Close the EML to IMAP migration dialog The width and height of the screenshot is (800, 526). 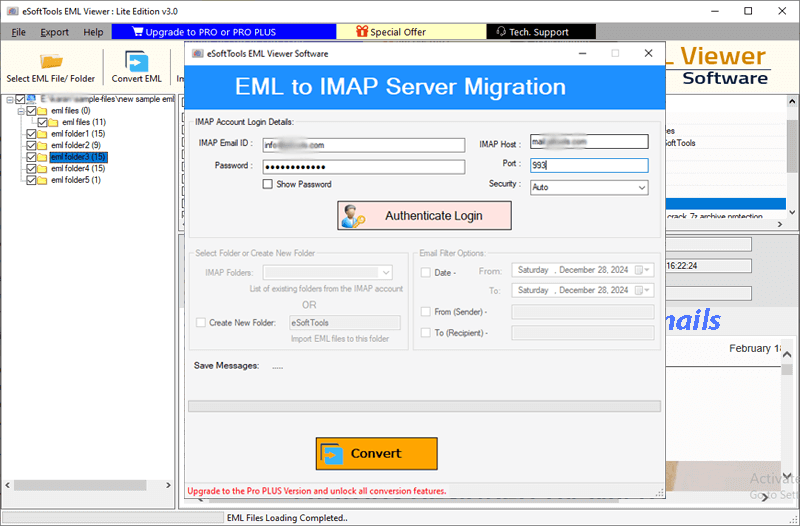point(648,53)
